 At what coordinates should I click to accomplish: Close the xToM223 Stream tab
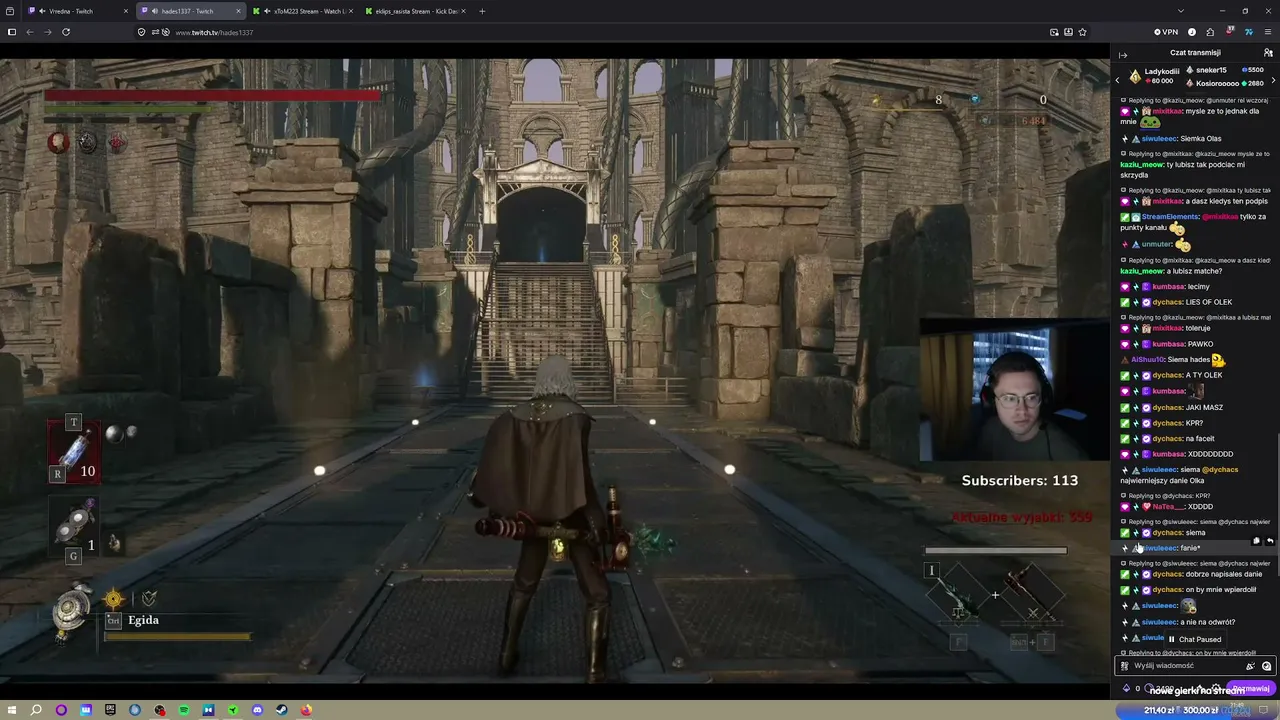click(x=350, y=11)
